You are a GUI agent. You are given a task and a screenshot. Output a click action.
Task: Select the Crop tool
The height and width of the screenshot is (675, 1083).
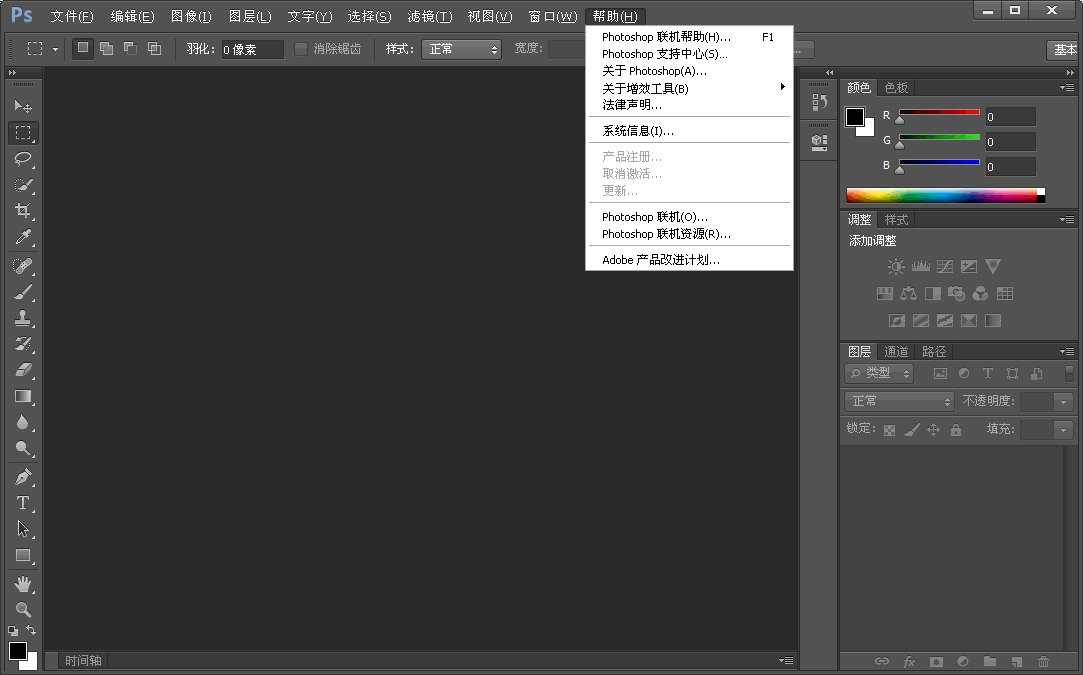tap(23, 211)
